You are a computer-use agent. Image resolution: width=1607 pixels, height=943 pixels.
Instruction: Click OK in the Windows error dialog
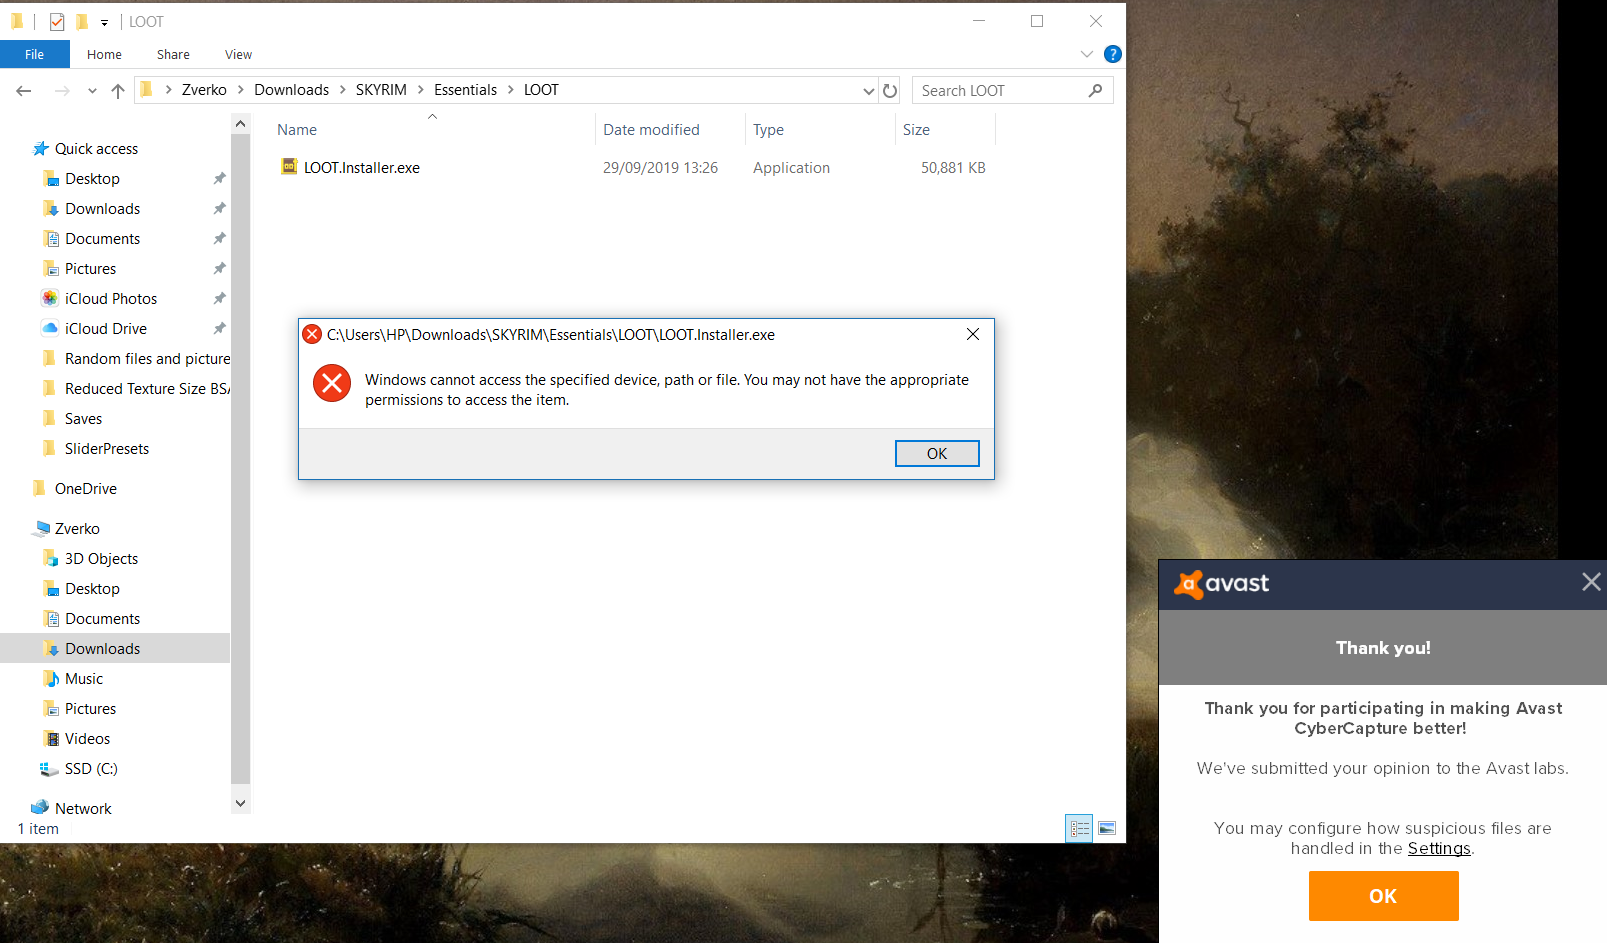click(x=937, y=454)
